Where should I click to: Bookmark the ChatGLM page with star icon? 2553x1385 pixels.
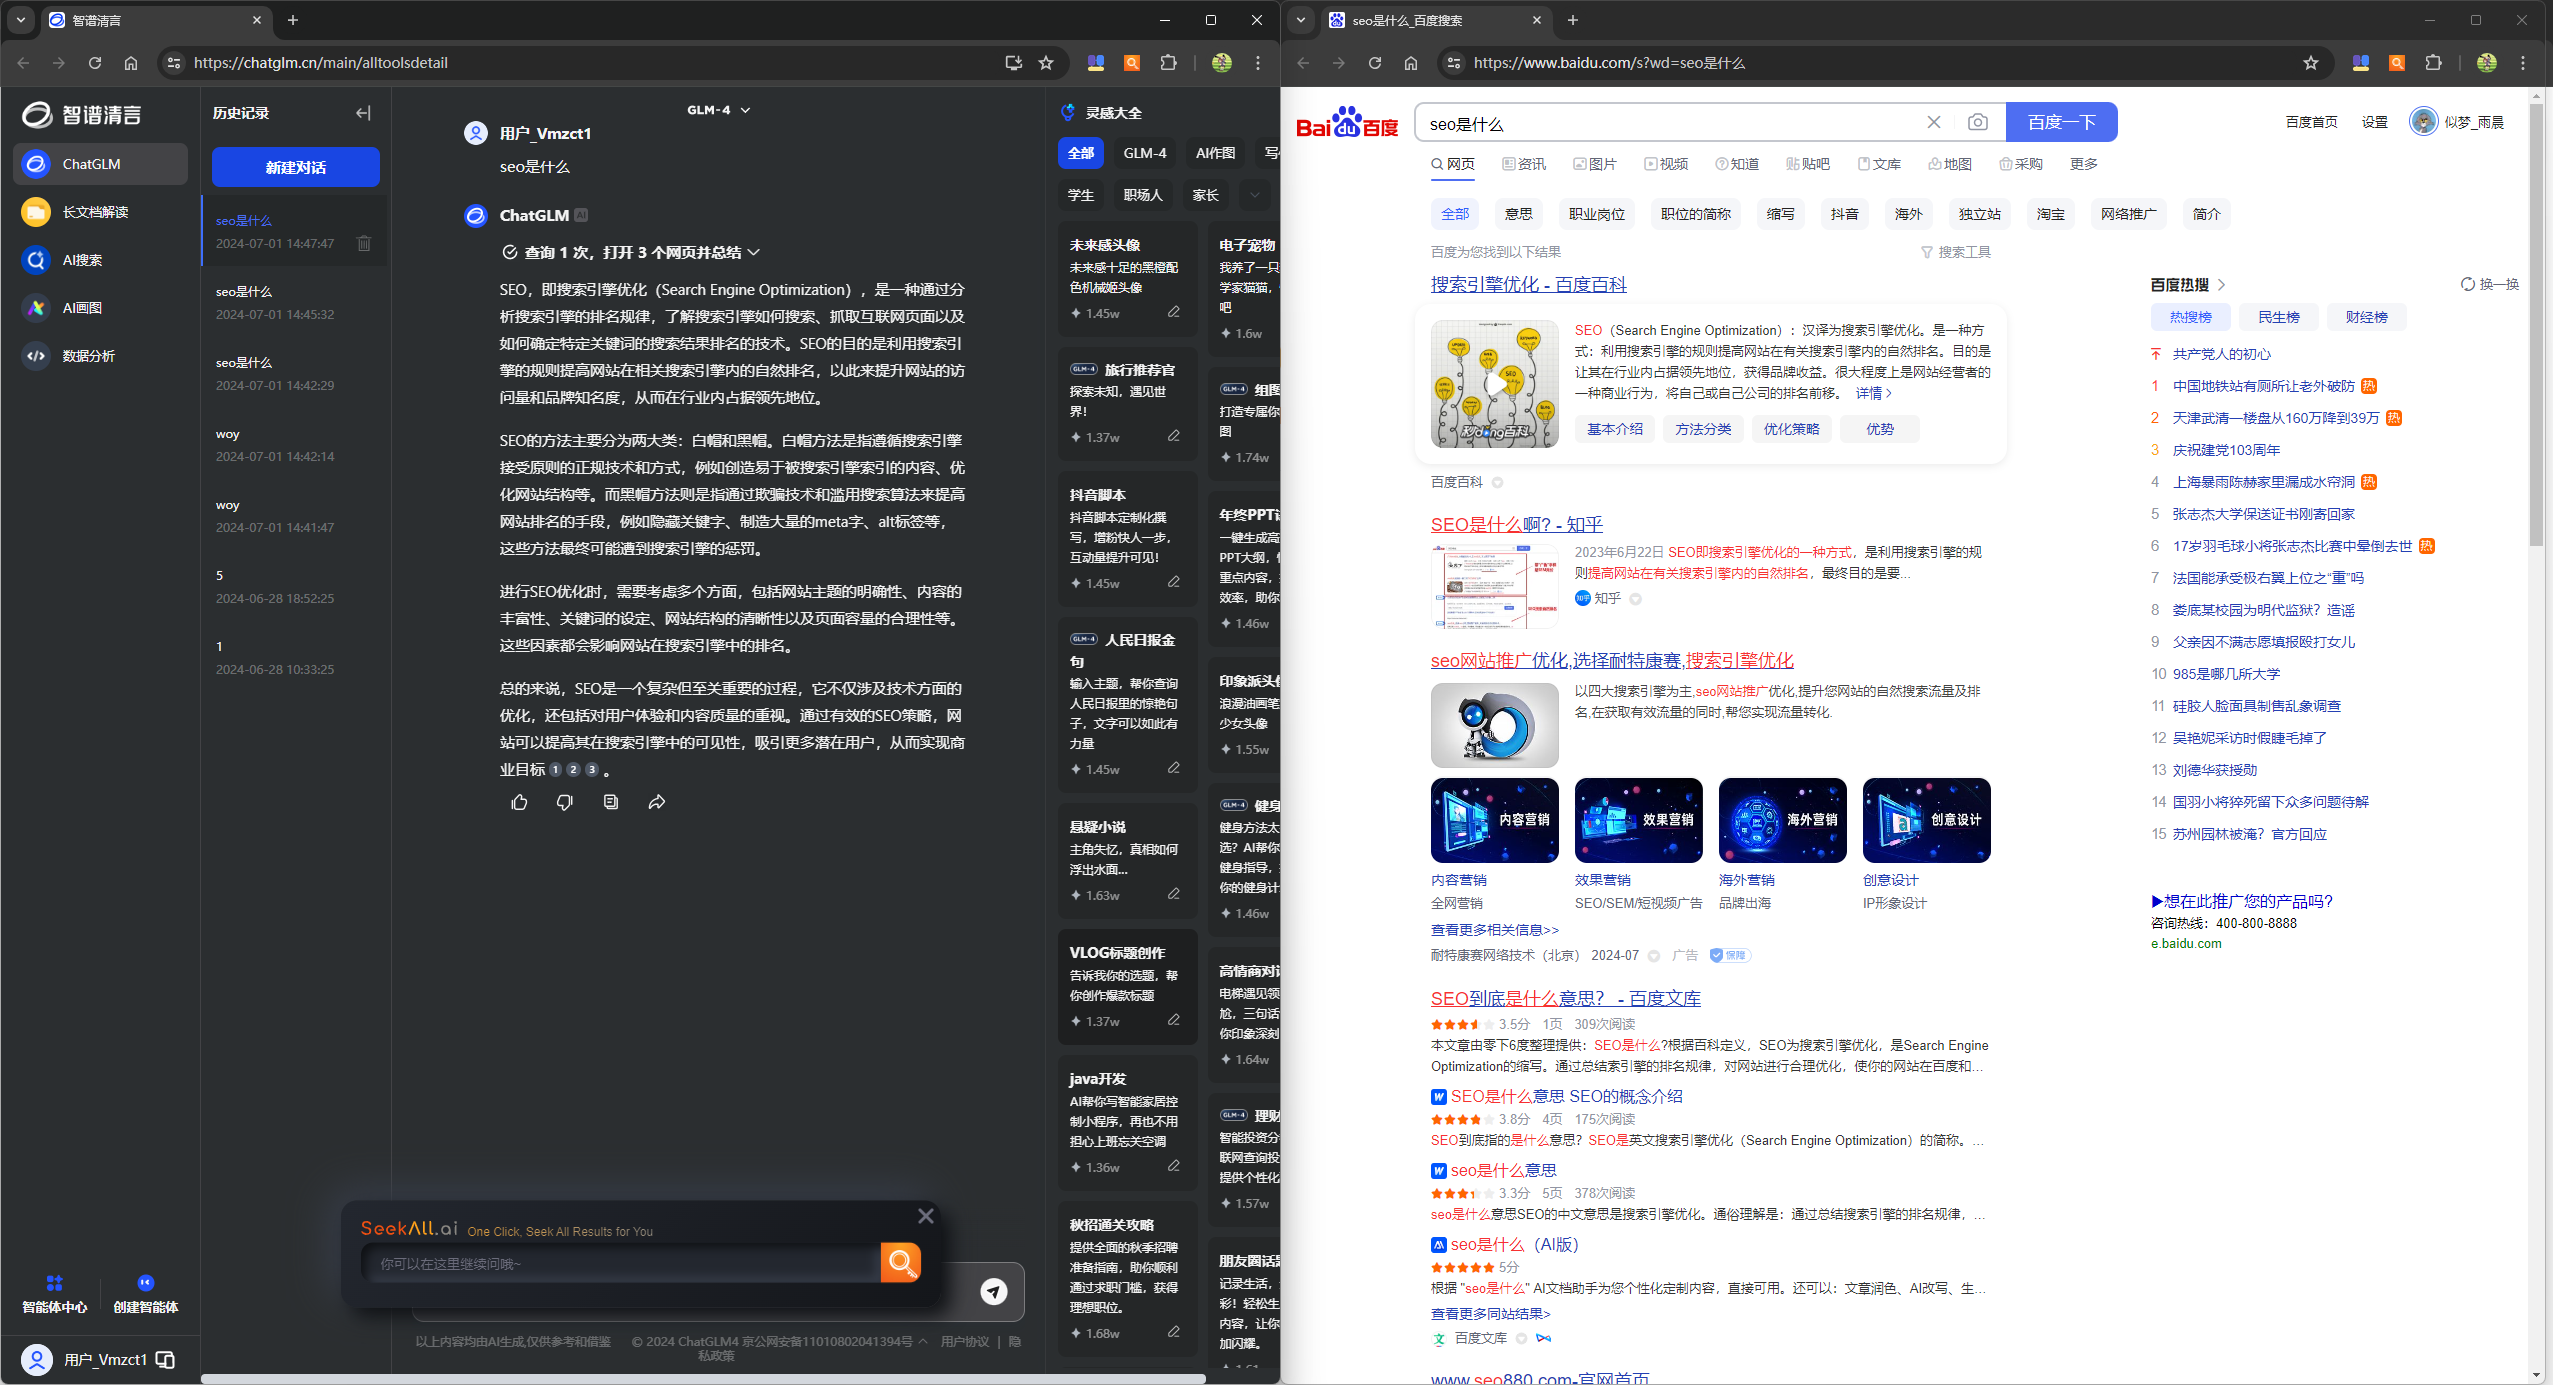pyautogui.click(x=1046, y=63)
